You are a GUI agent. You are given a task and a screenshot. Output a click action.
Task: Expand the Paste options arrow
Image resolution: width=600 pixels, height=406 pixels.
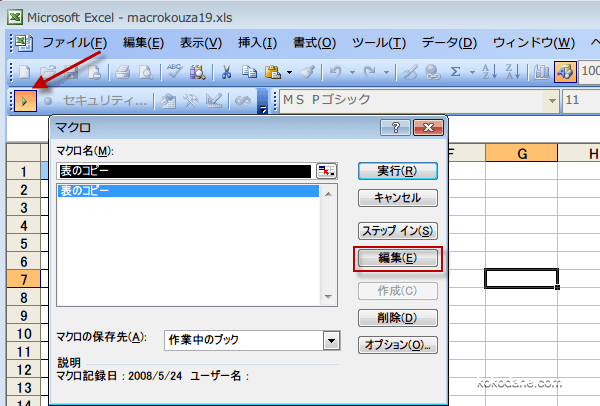(x=289, y=72)
